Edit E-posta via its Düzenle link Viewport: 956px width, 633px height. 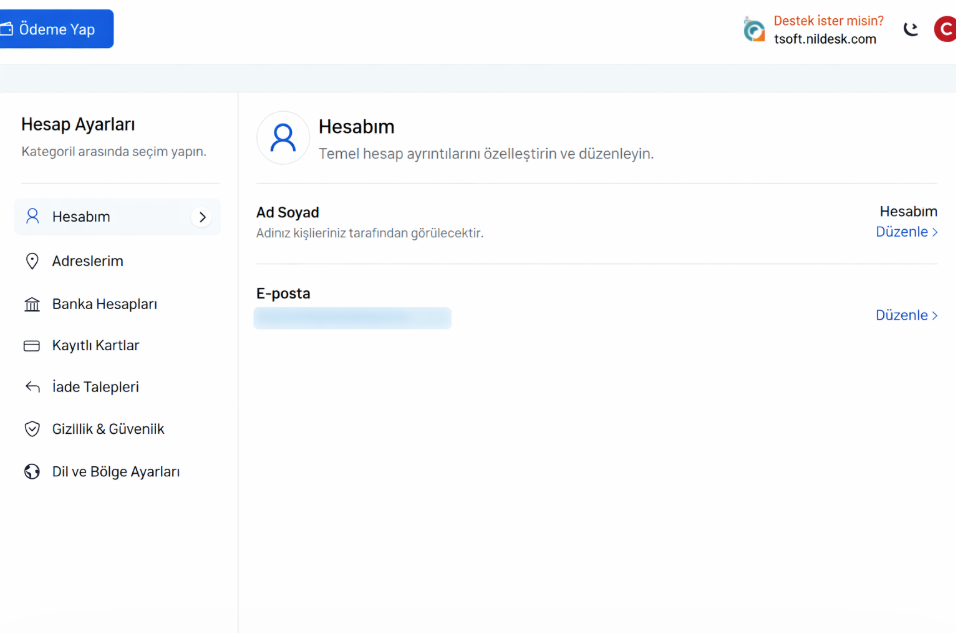point(906,315)
